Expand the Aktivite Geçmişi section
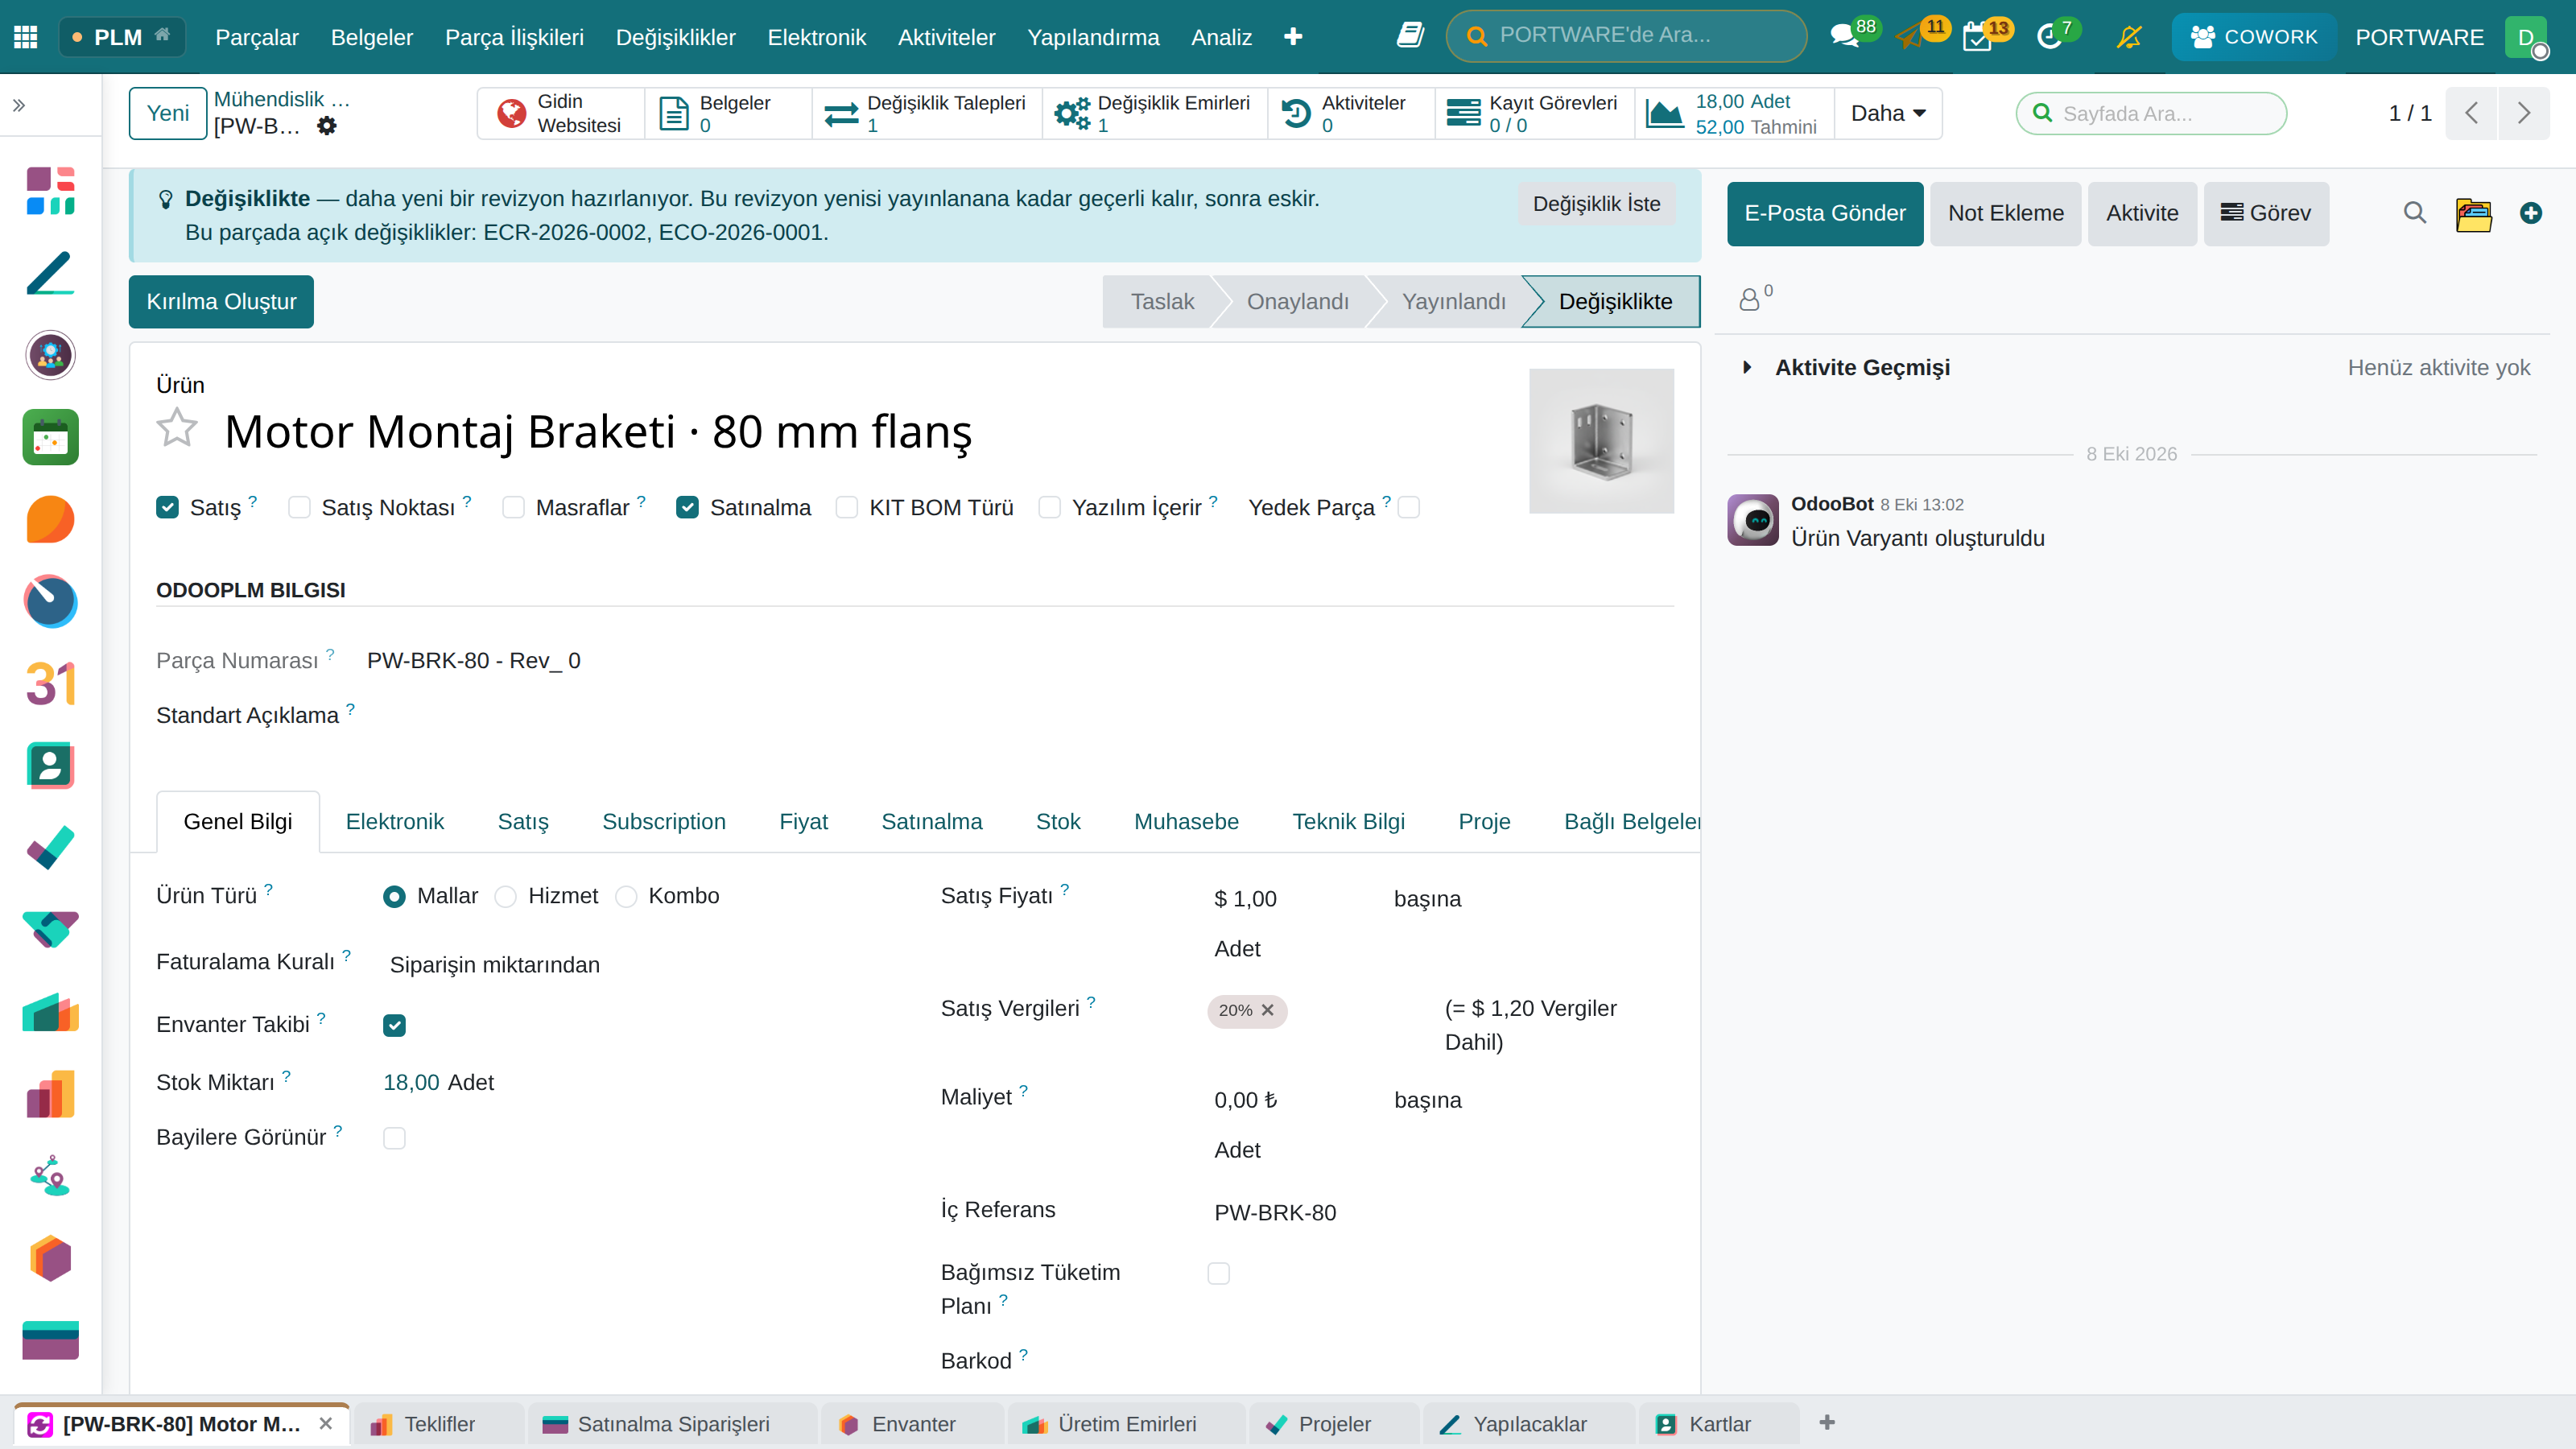The height and width of the screenshot is (1449, 2576). [1746, 367]
